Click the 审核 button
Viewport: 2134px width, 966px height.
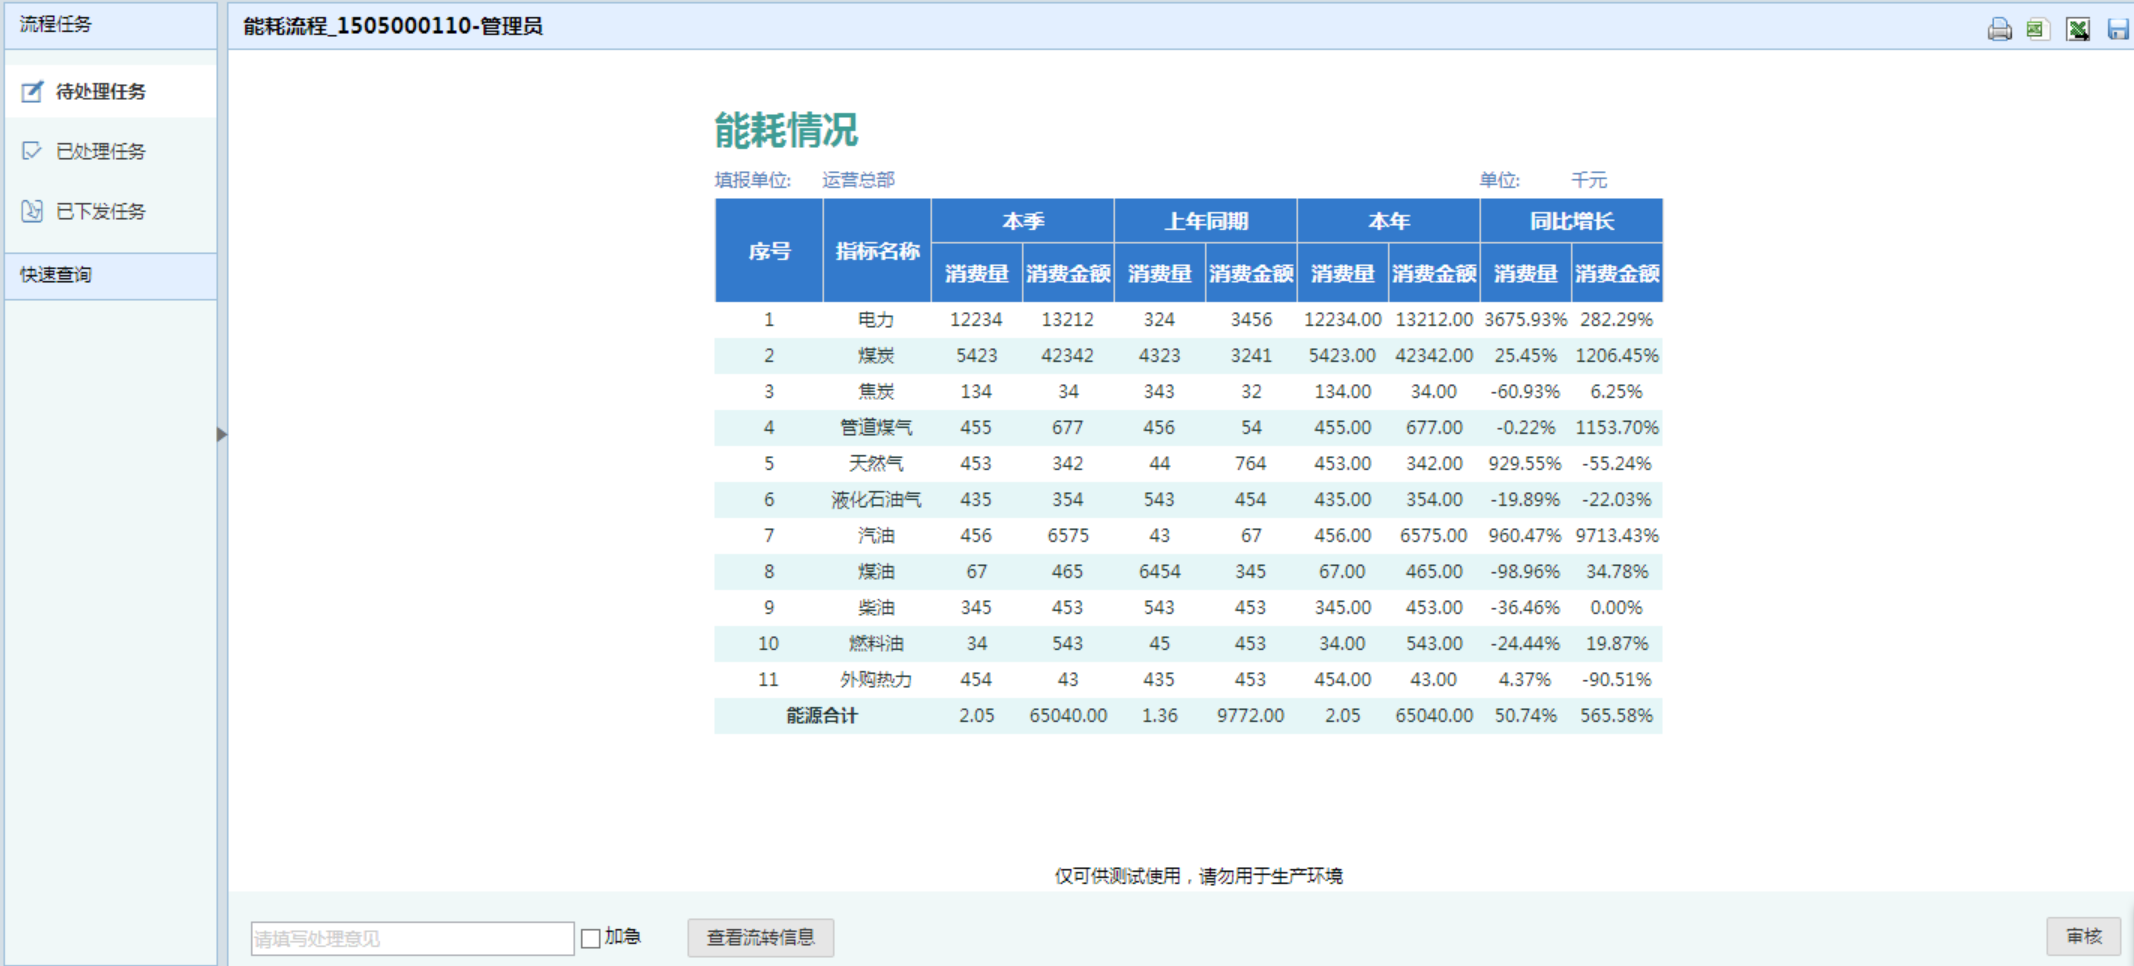[2083, 937]
